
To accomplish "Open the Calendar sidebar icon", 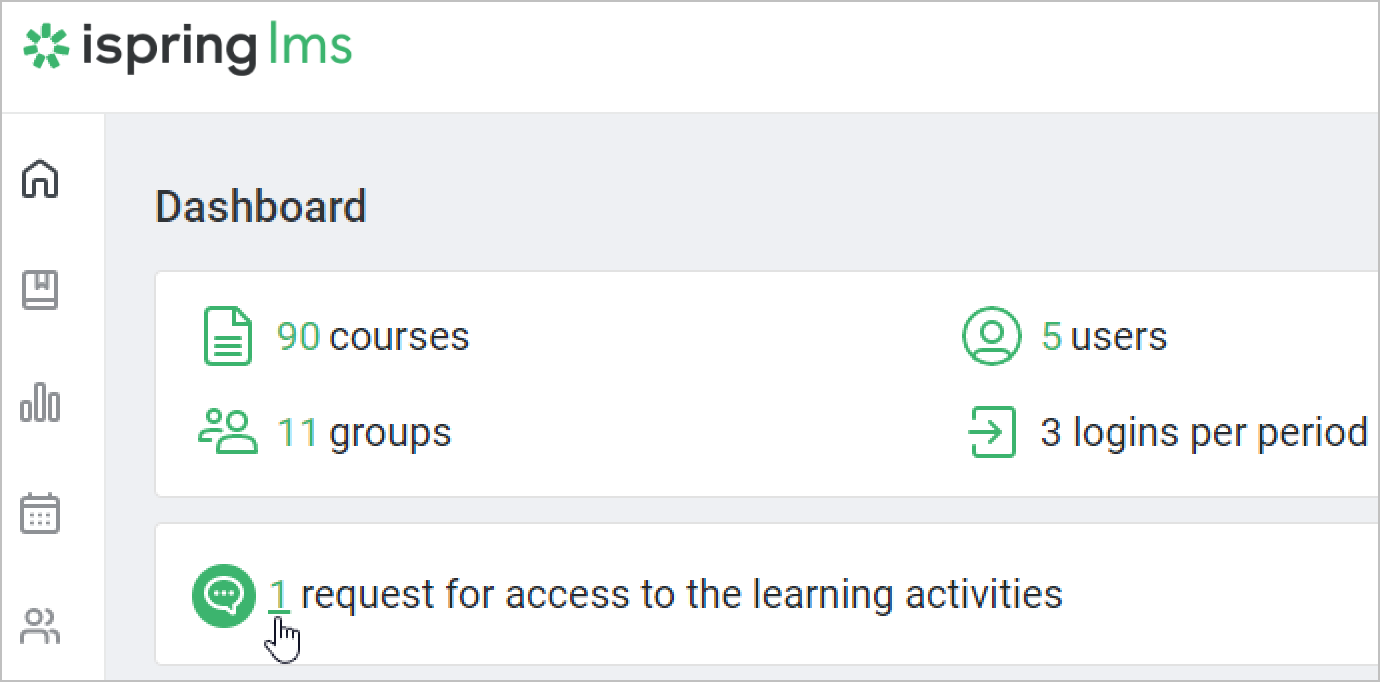I will tap(40, 514).
